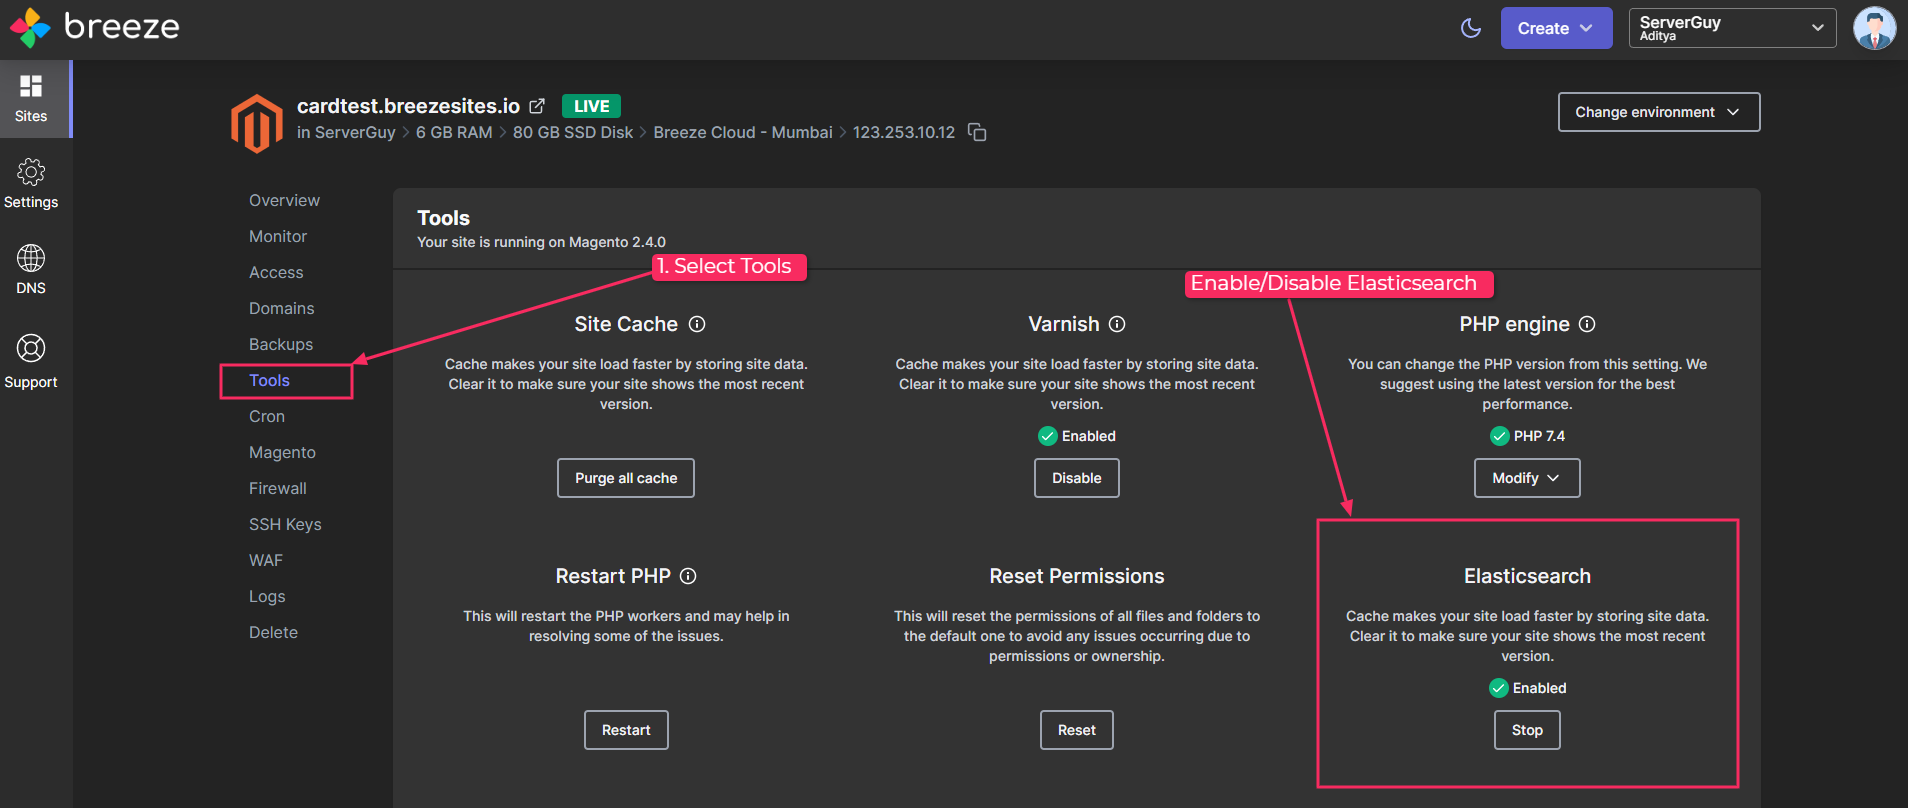
Task: Click 6 GB RAM breadcrumb text
Action: click(454, 132)
